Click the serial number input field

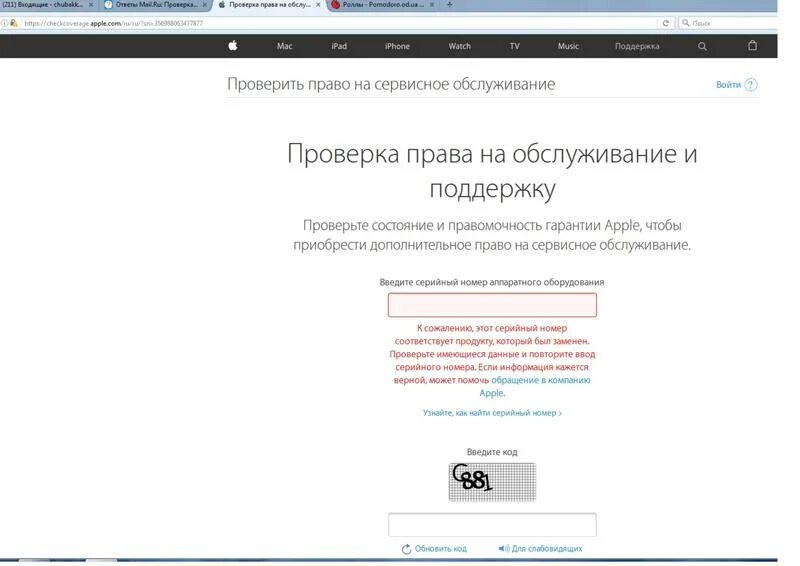[492, 305]
